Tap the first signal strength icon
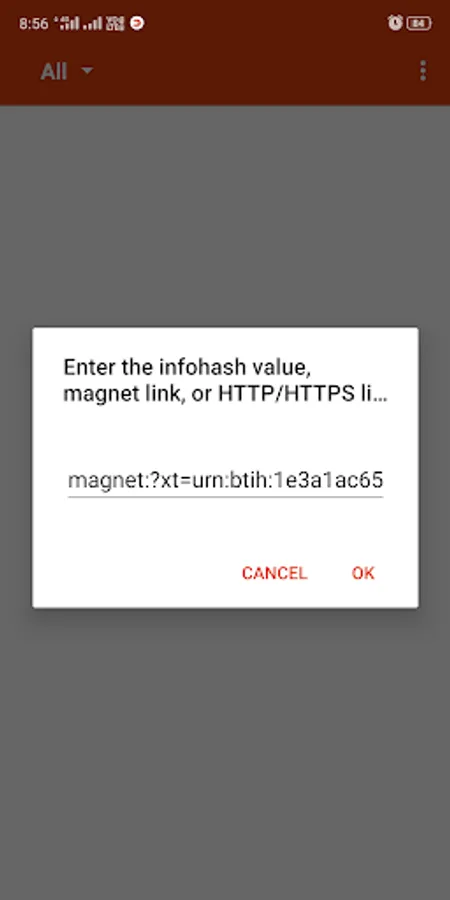Viewport: 450px width, 900px height. (x=68, y=24)
